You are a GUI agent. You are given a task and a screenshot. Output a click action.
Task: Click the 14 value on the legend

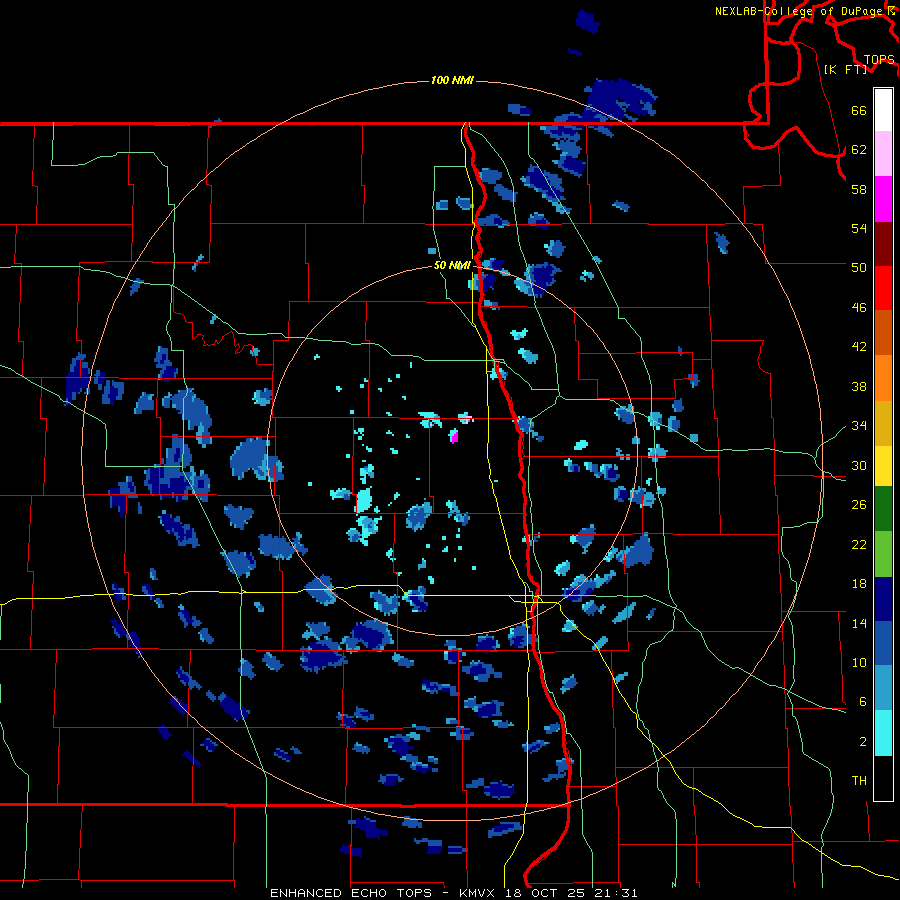(x=859, y=623)
